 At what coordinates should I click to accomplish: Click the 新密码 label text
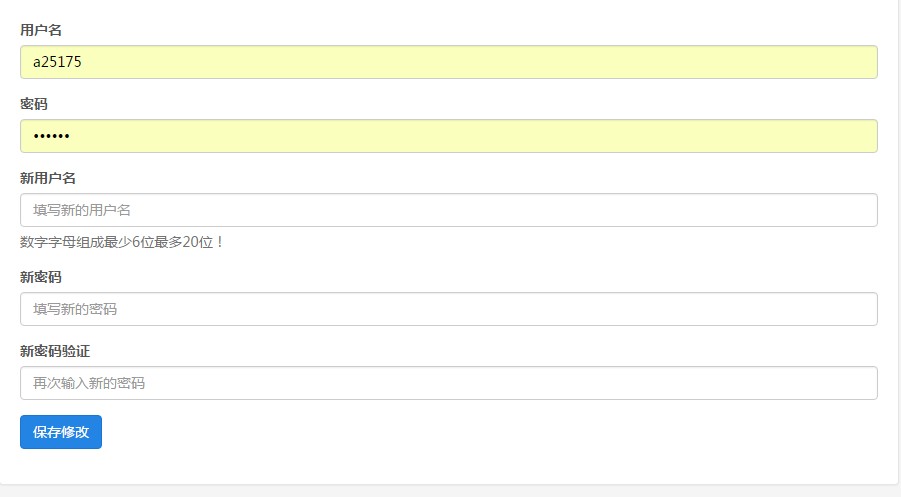pos(41,277)
